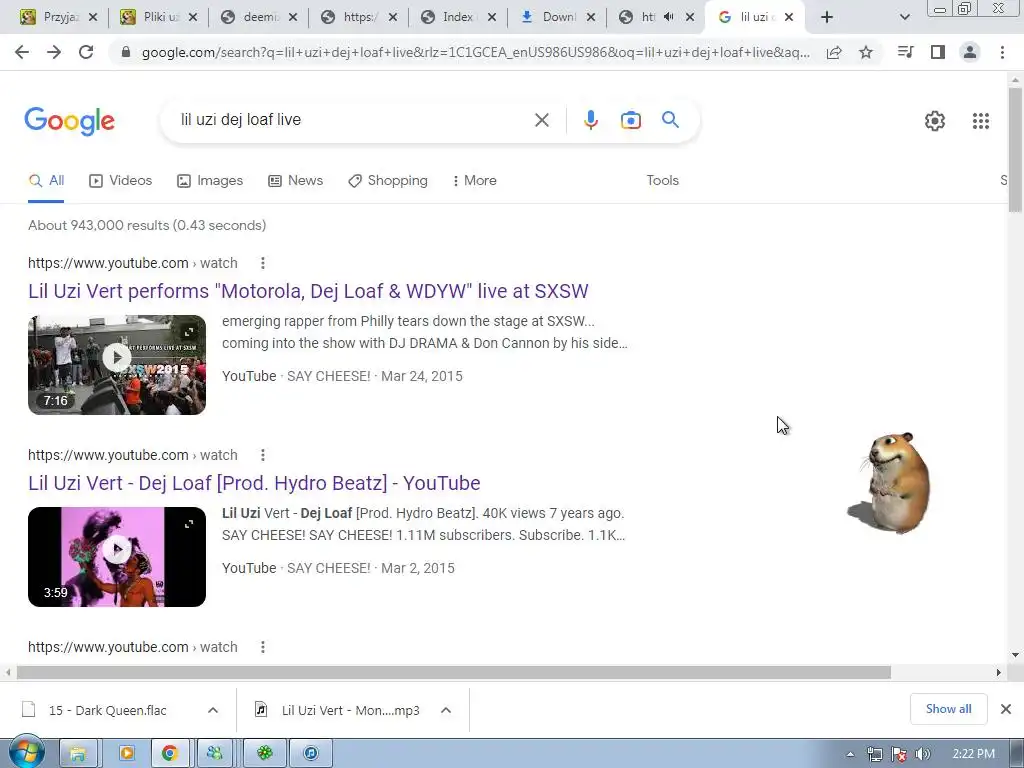Screen dimensions: 1024x768
Task: Click the Google logo
Action: tap(69, 121)
